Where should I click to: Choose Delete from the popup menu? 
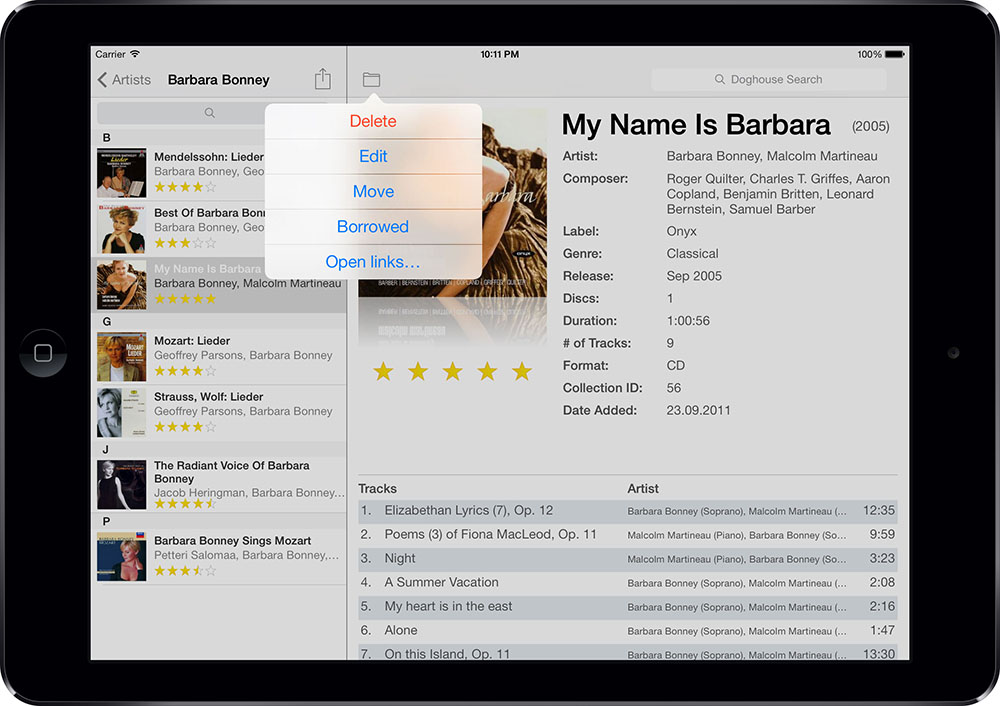373,121
